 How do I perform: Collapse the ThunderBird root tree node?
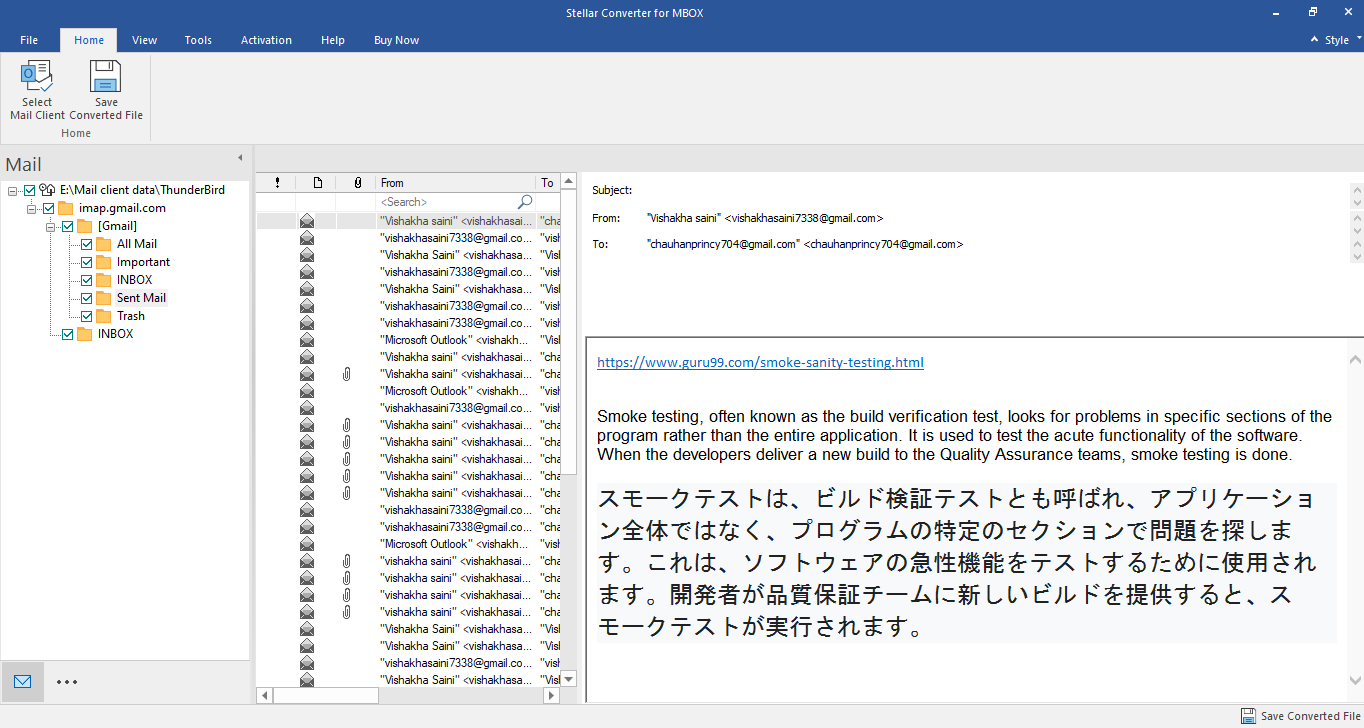pos(13,190)
